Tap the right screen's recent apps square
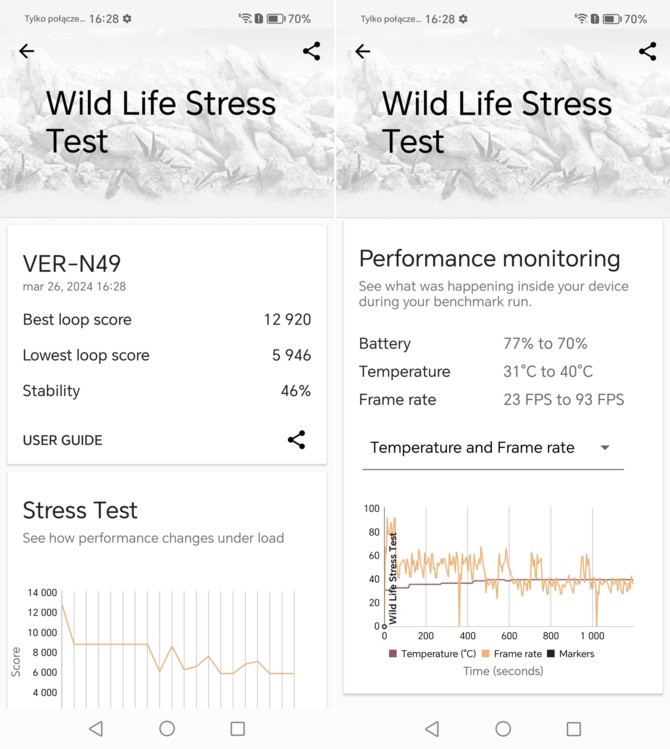Viewport: 670px width, 749px height. (x=574, y=728)
